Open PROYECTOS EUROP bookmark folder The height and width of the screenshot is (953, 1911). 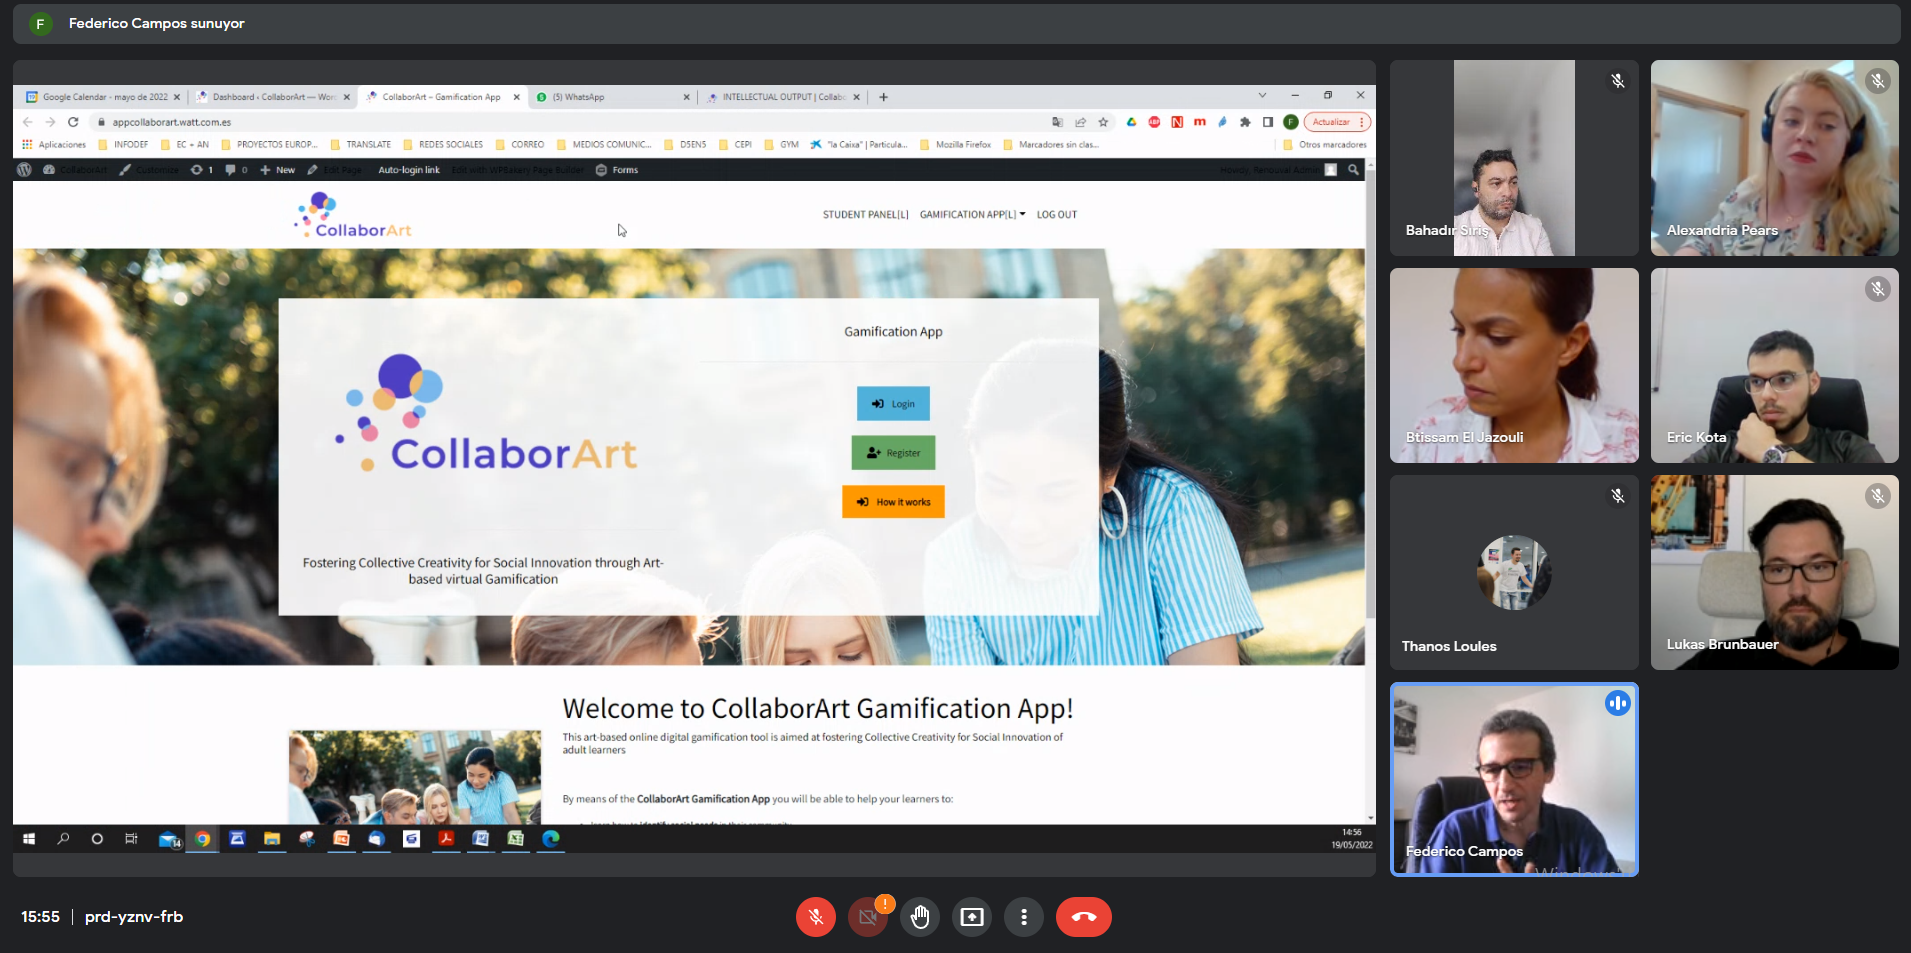(x=269, y=144)
